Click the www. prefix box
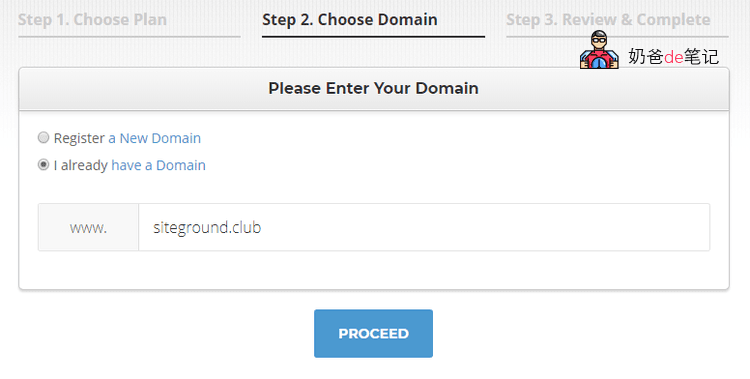This screenshot has height=379, width=750. 88,227
